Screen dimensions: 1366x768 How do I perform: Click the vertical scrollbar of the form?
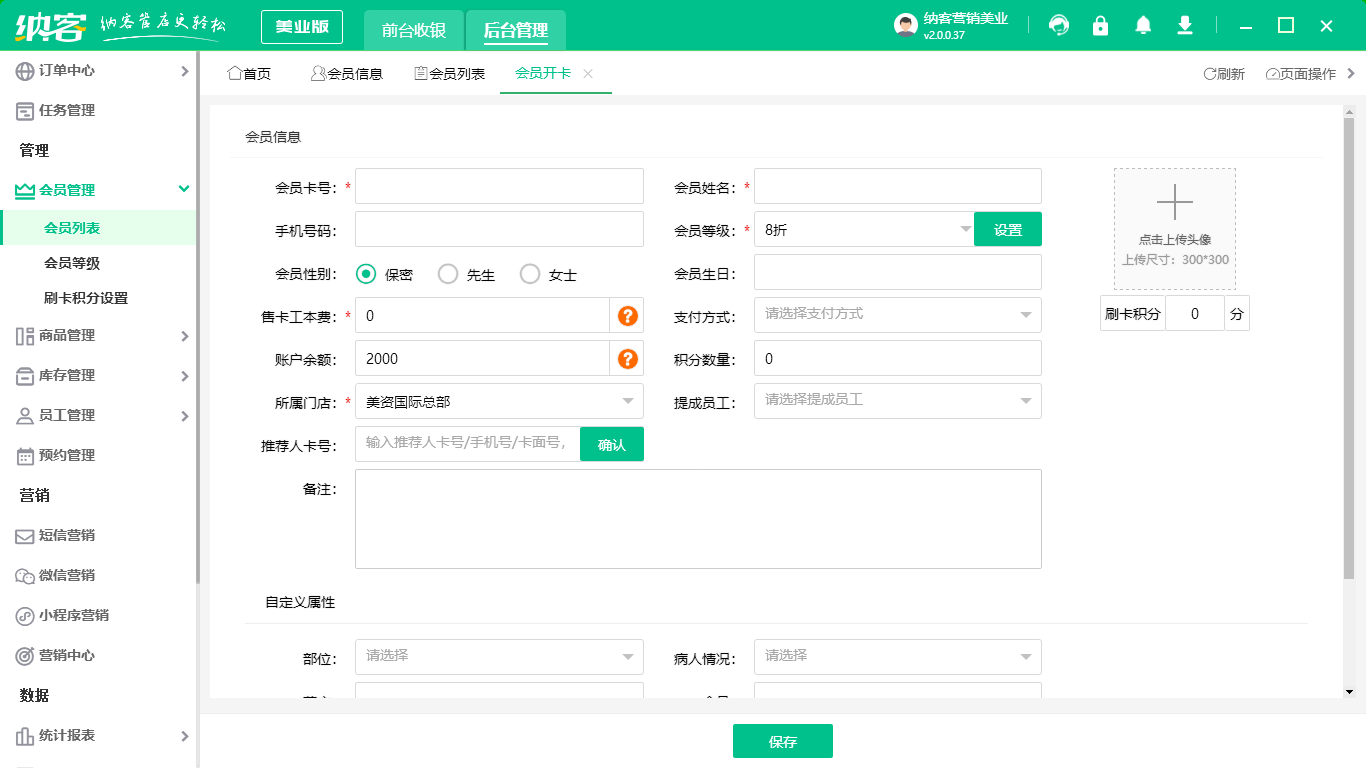[1348, 340]
